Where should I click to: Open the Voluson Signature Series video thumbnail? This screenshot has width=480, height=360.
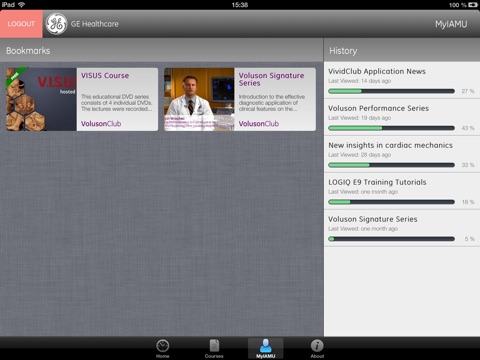199,99
